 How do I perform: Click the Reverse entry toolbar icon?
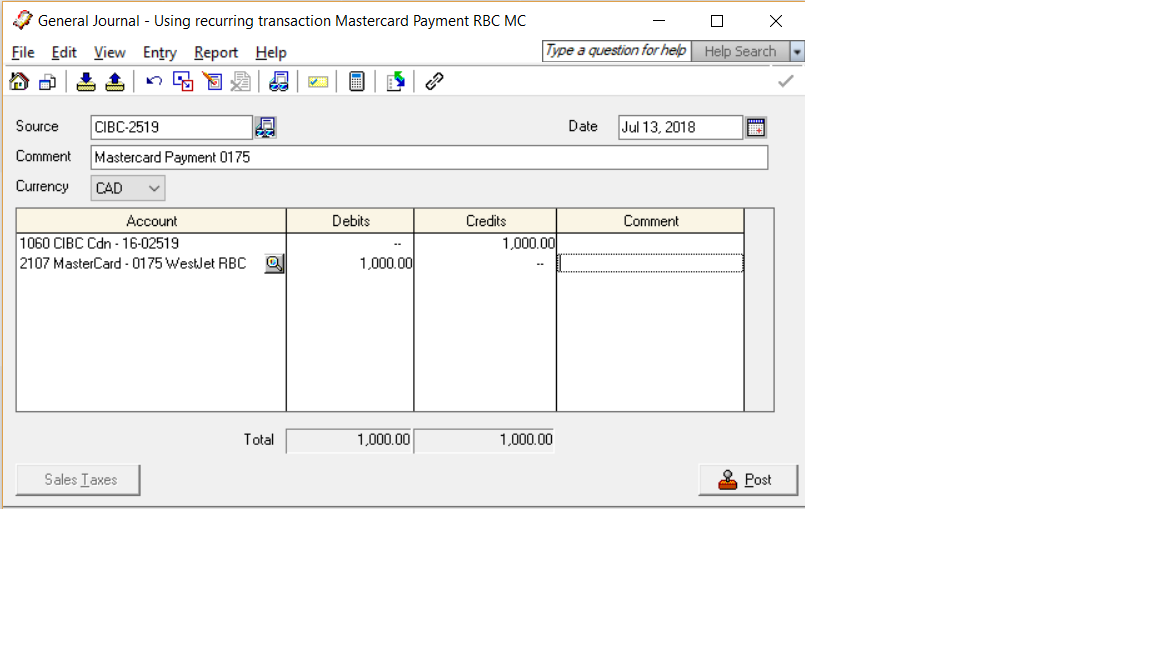pos(183,82)
